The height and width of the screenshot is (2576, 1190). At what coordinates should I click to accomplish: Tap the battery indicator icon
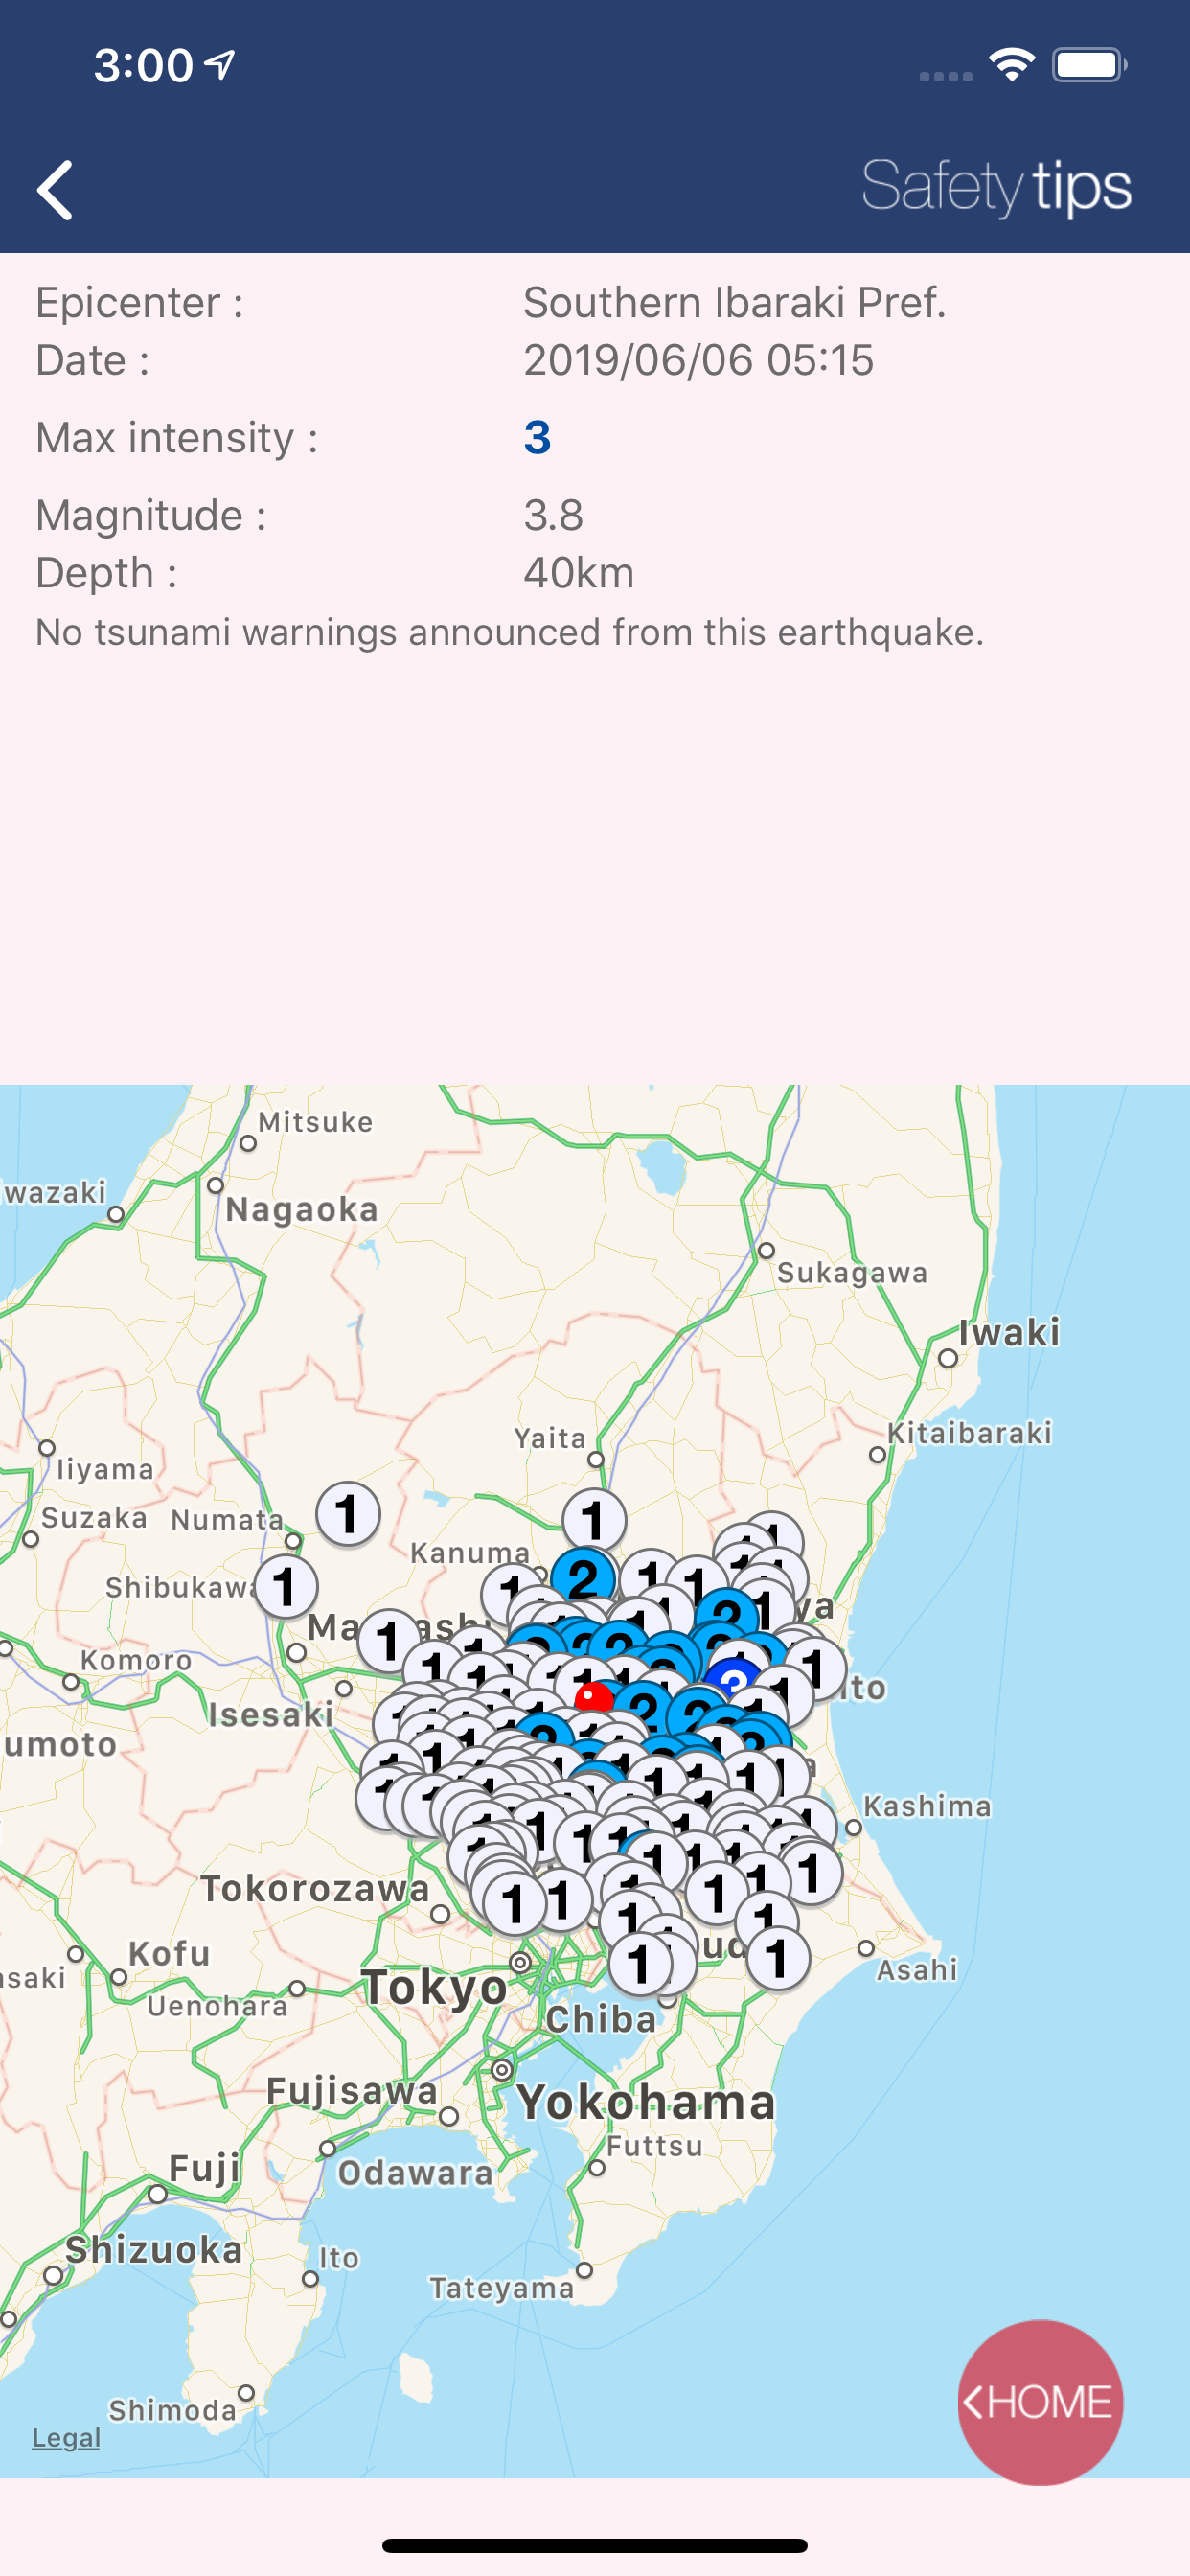pyautogui.click(x=1089, y=66)
